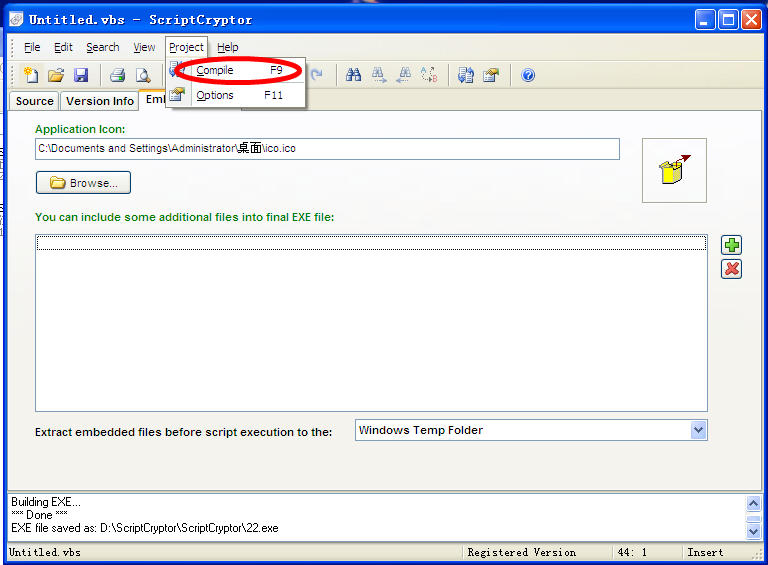Switch to the Version Info tab

coord(100,101)
